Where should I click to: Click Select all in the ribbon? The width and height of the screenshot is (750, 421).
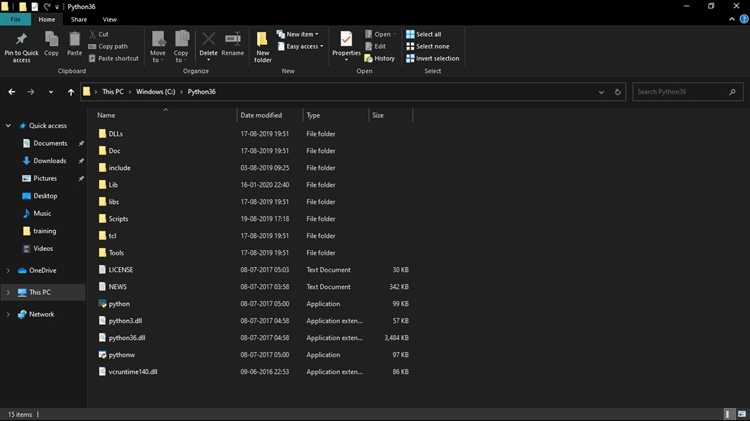(x=424, y=34)
